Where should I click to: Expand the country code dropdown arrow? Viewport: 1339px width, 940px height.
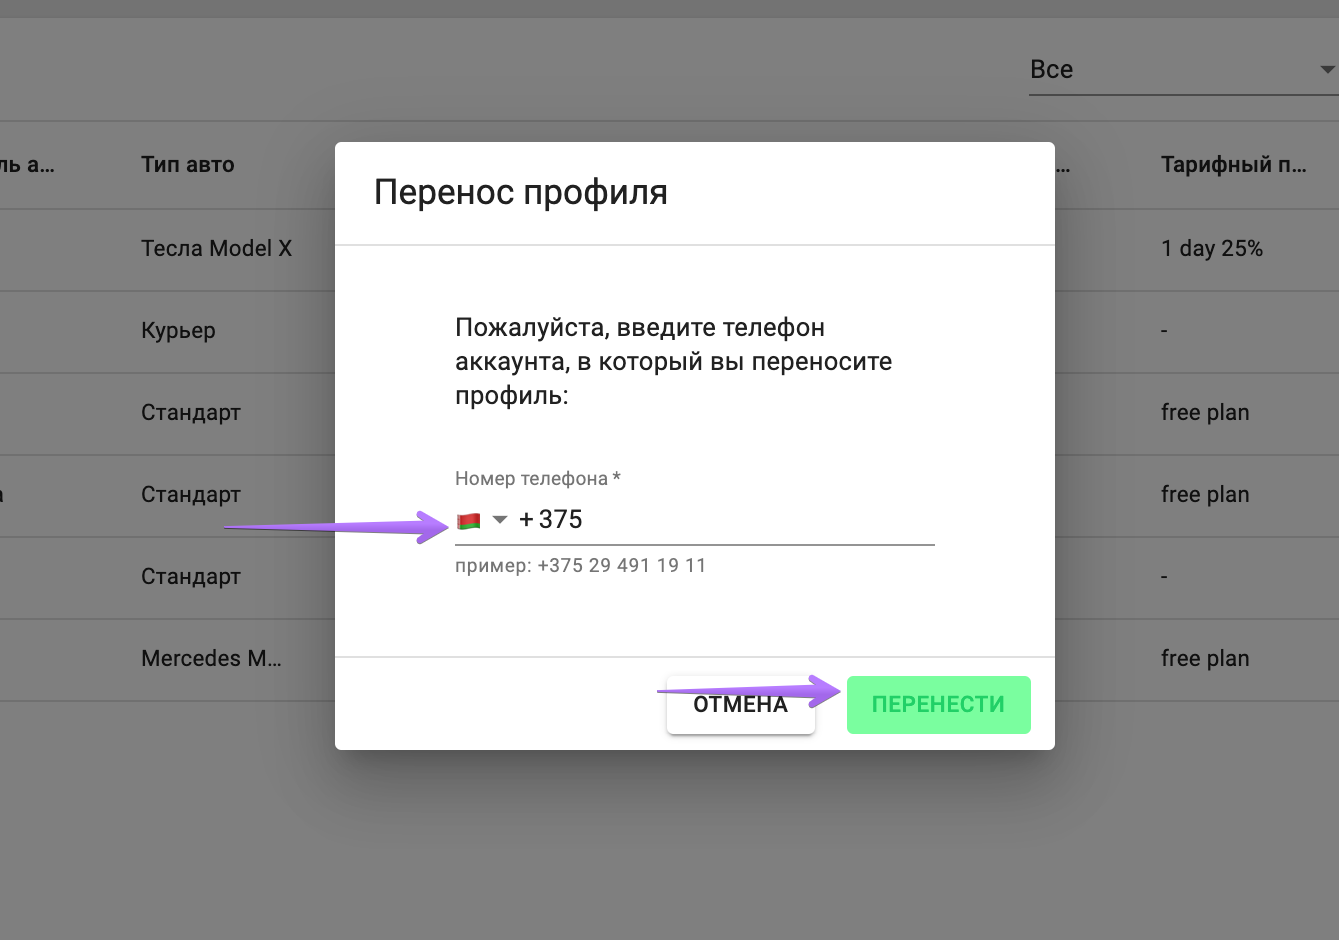tap(500, 520)
